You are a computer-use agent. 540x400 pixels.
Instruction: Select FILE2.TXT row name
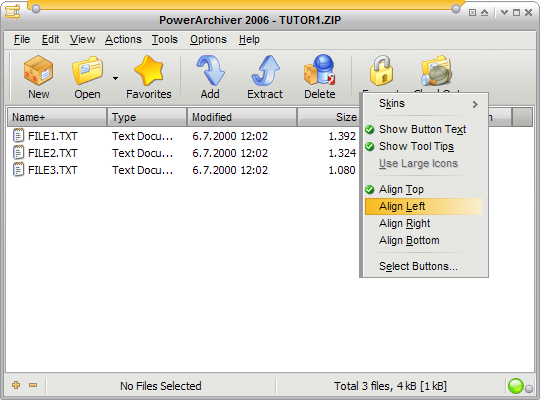pyautogui.click(x=53, y=153)
